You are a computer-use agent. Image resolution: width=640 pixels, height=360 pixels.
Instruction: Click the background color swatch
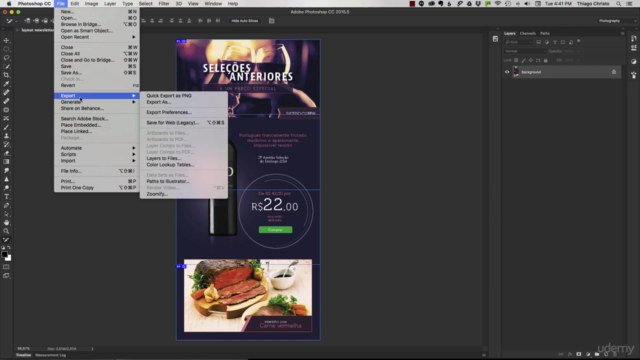(9, 258)
